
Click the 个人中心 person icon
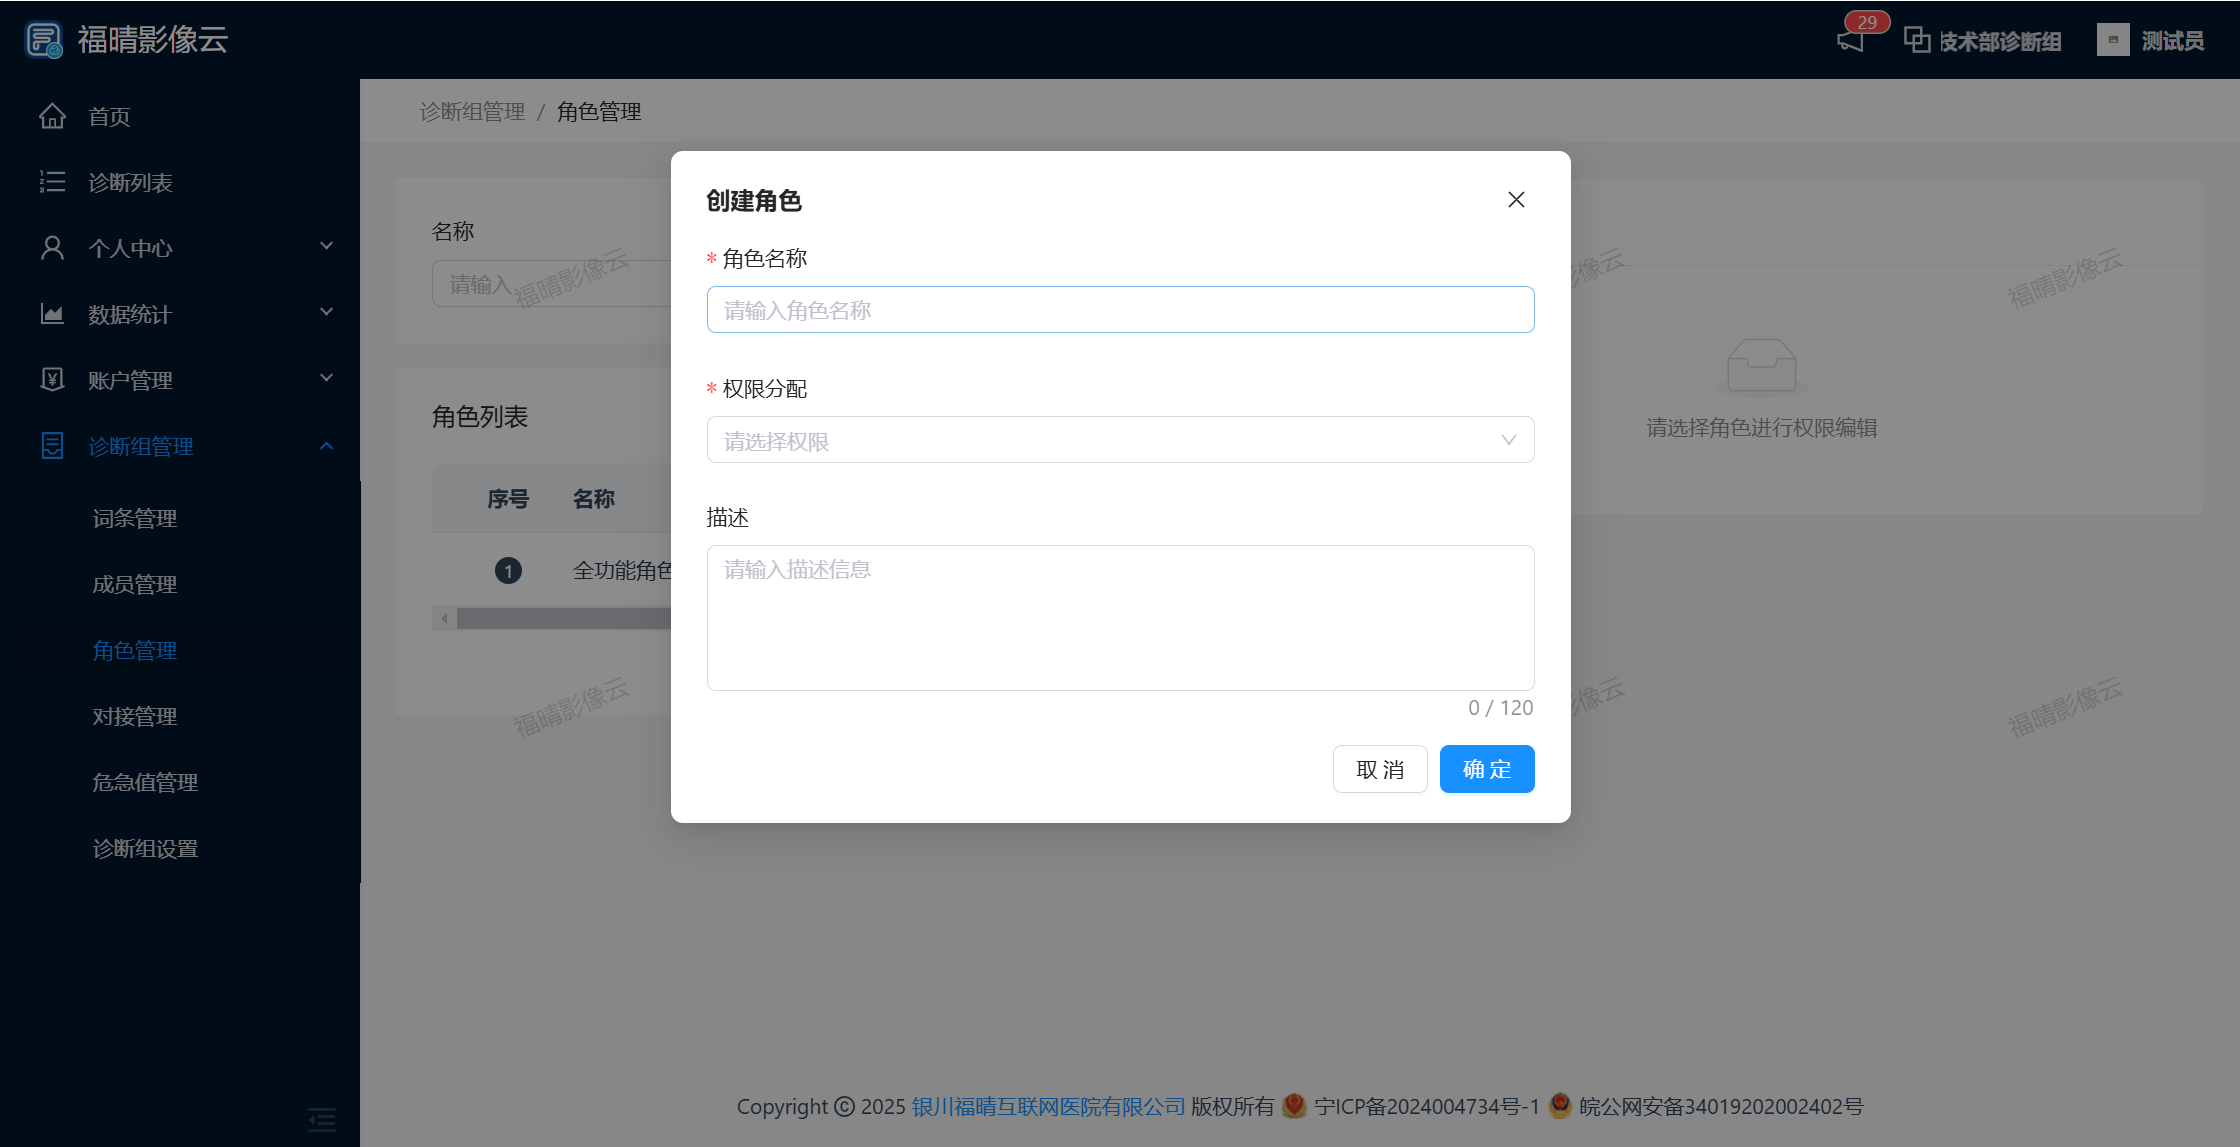point(52,248)
